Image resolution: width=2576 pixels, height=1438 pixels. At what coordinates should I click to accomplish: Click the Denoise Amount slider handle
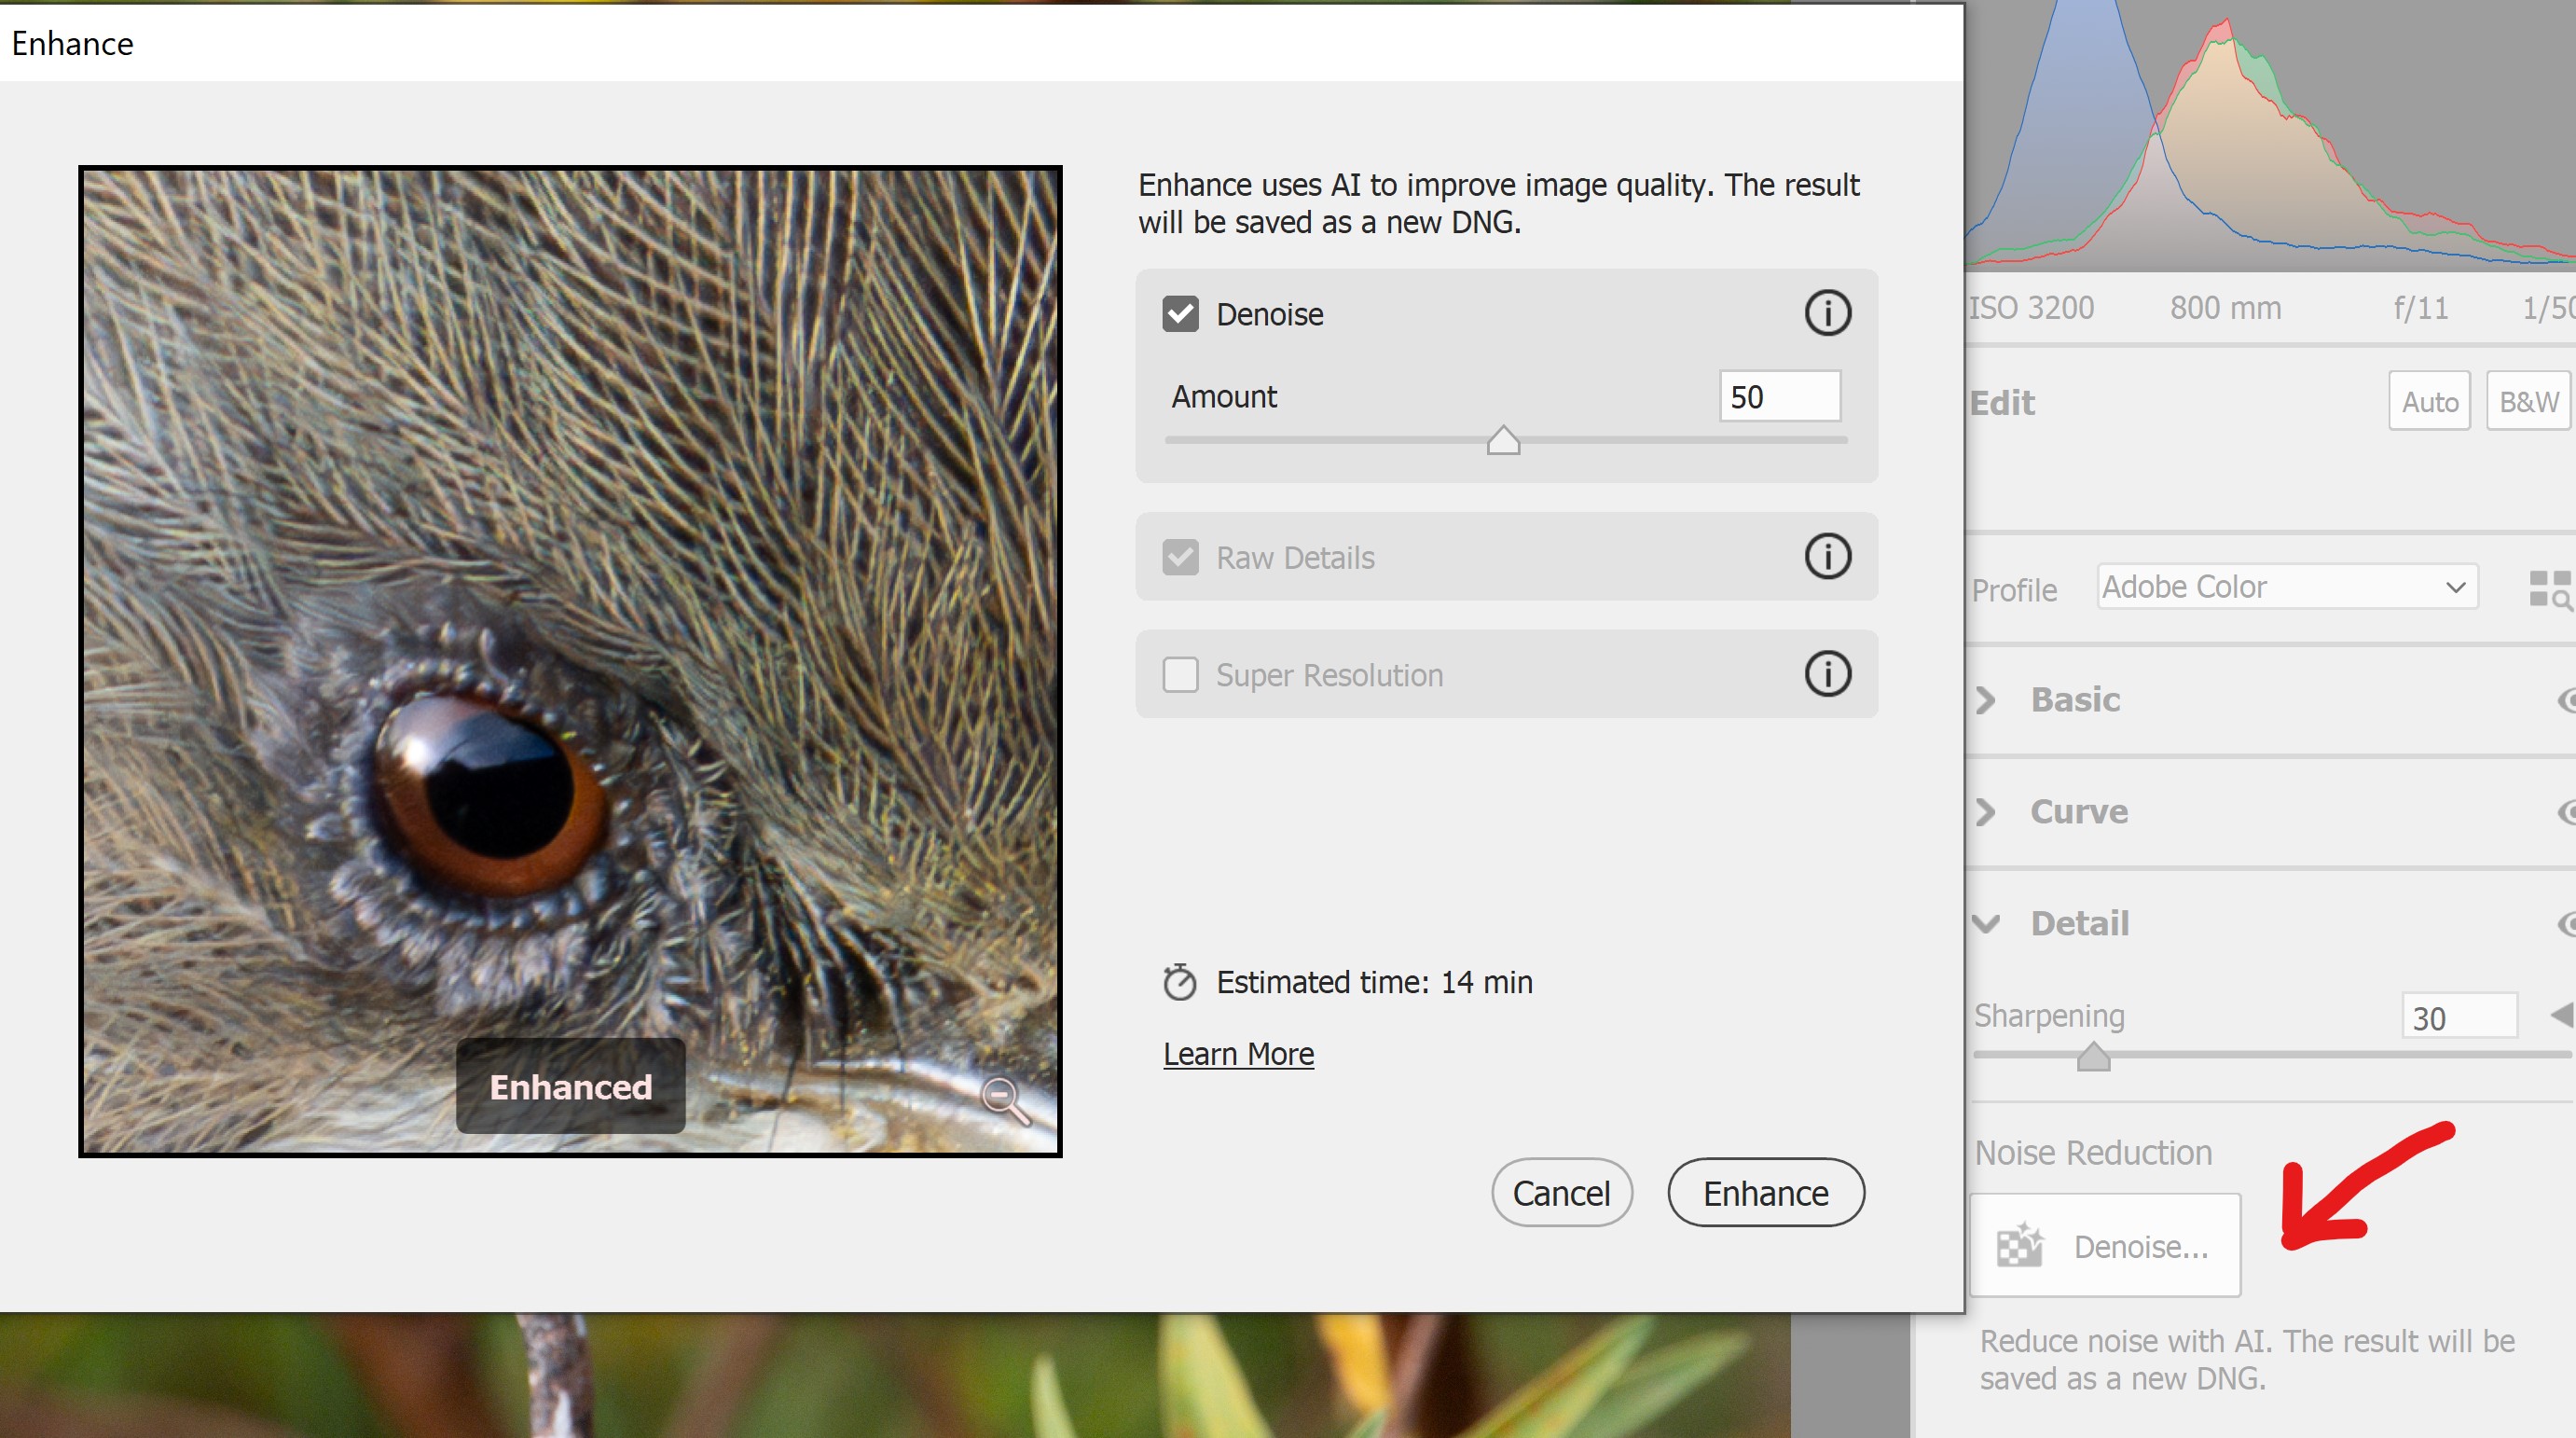pyautogui.click(x=1503, y=440)
